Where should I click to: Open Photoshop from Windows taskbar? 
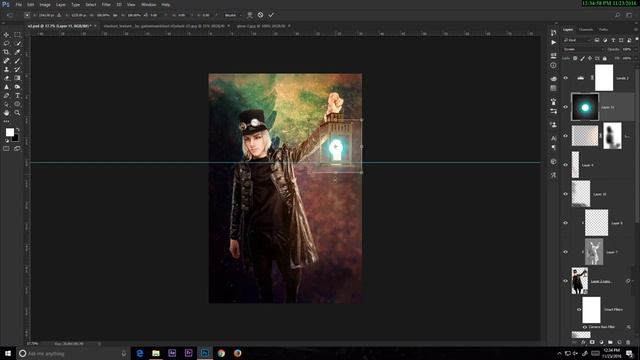(204, 353)
